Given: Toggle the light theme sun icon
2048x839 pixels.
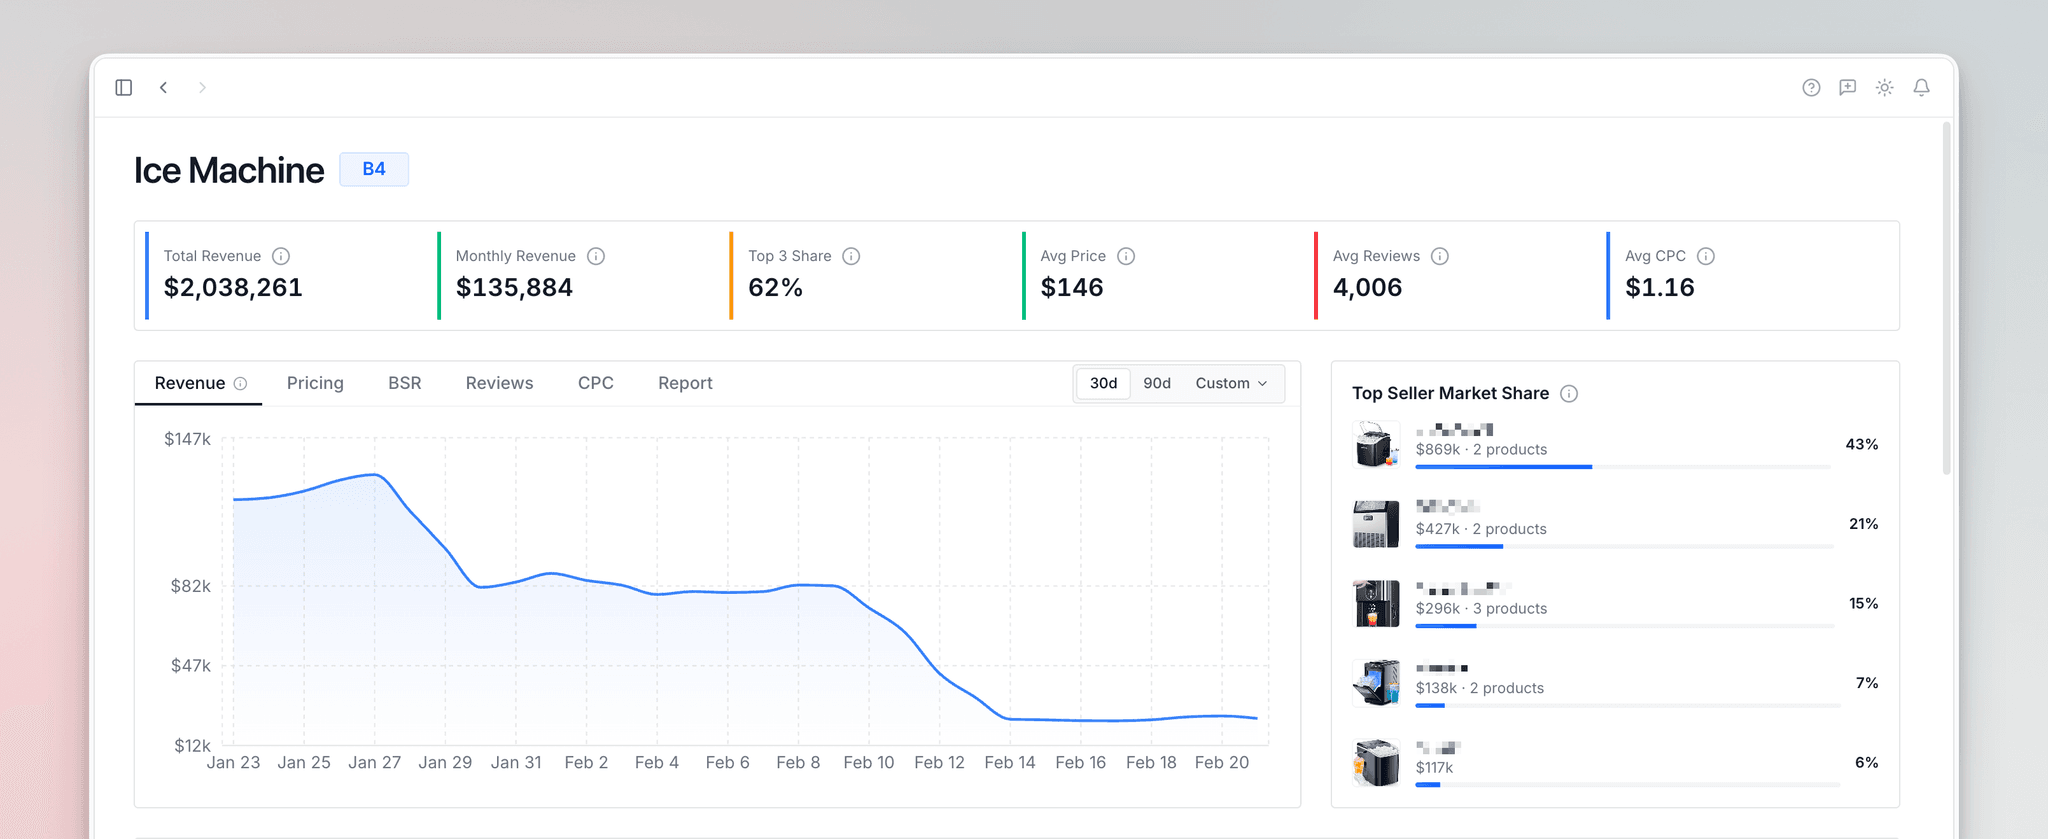Looking at the screenshot, I should click(1885, 87).
